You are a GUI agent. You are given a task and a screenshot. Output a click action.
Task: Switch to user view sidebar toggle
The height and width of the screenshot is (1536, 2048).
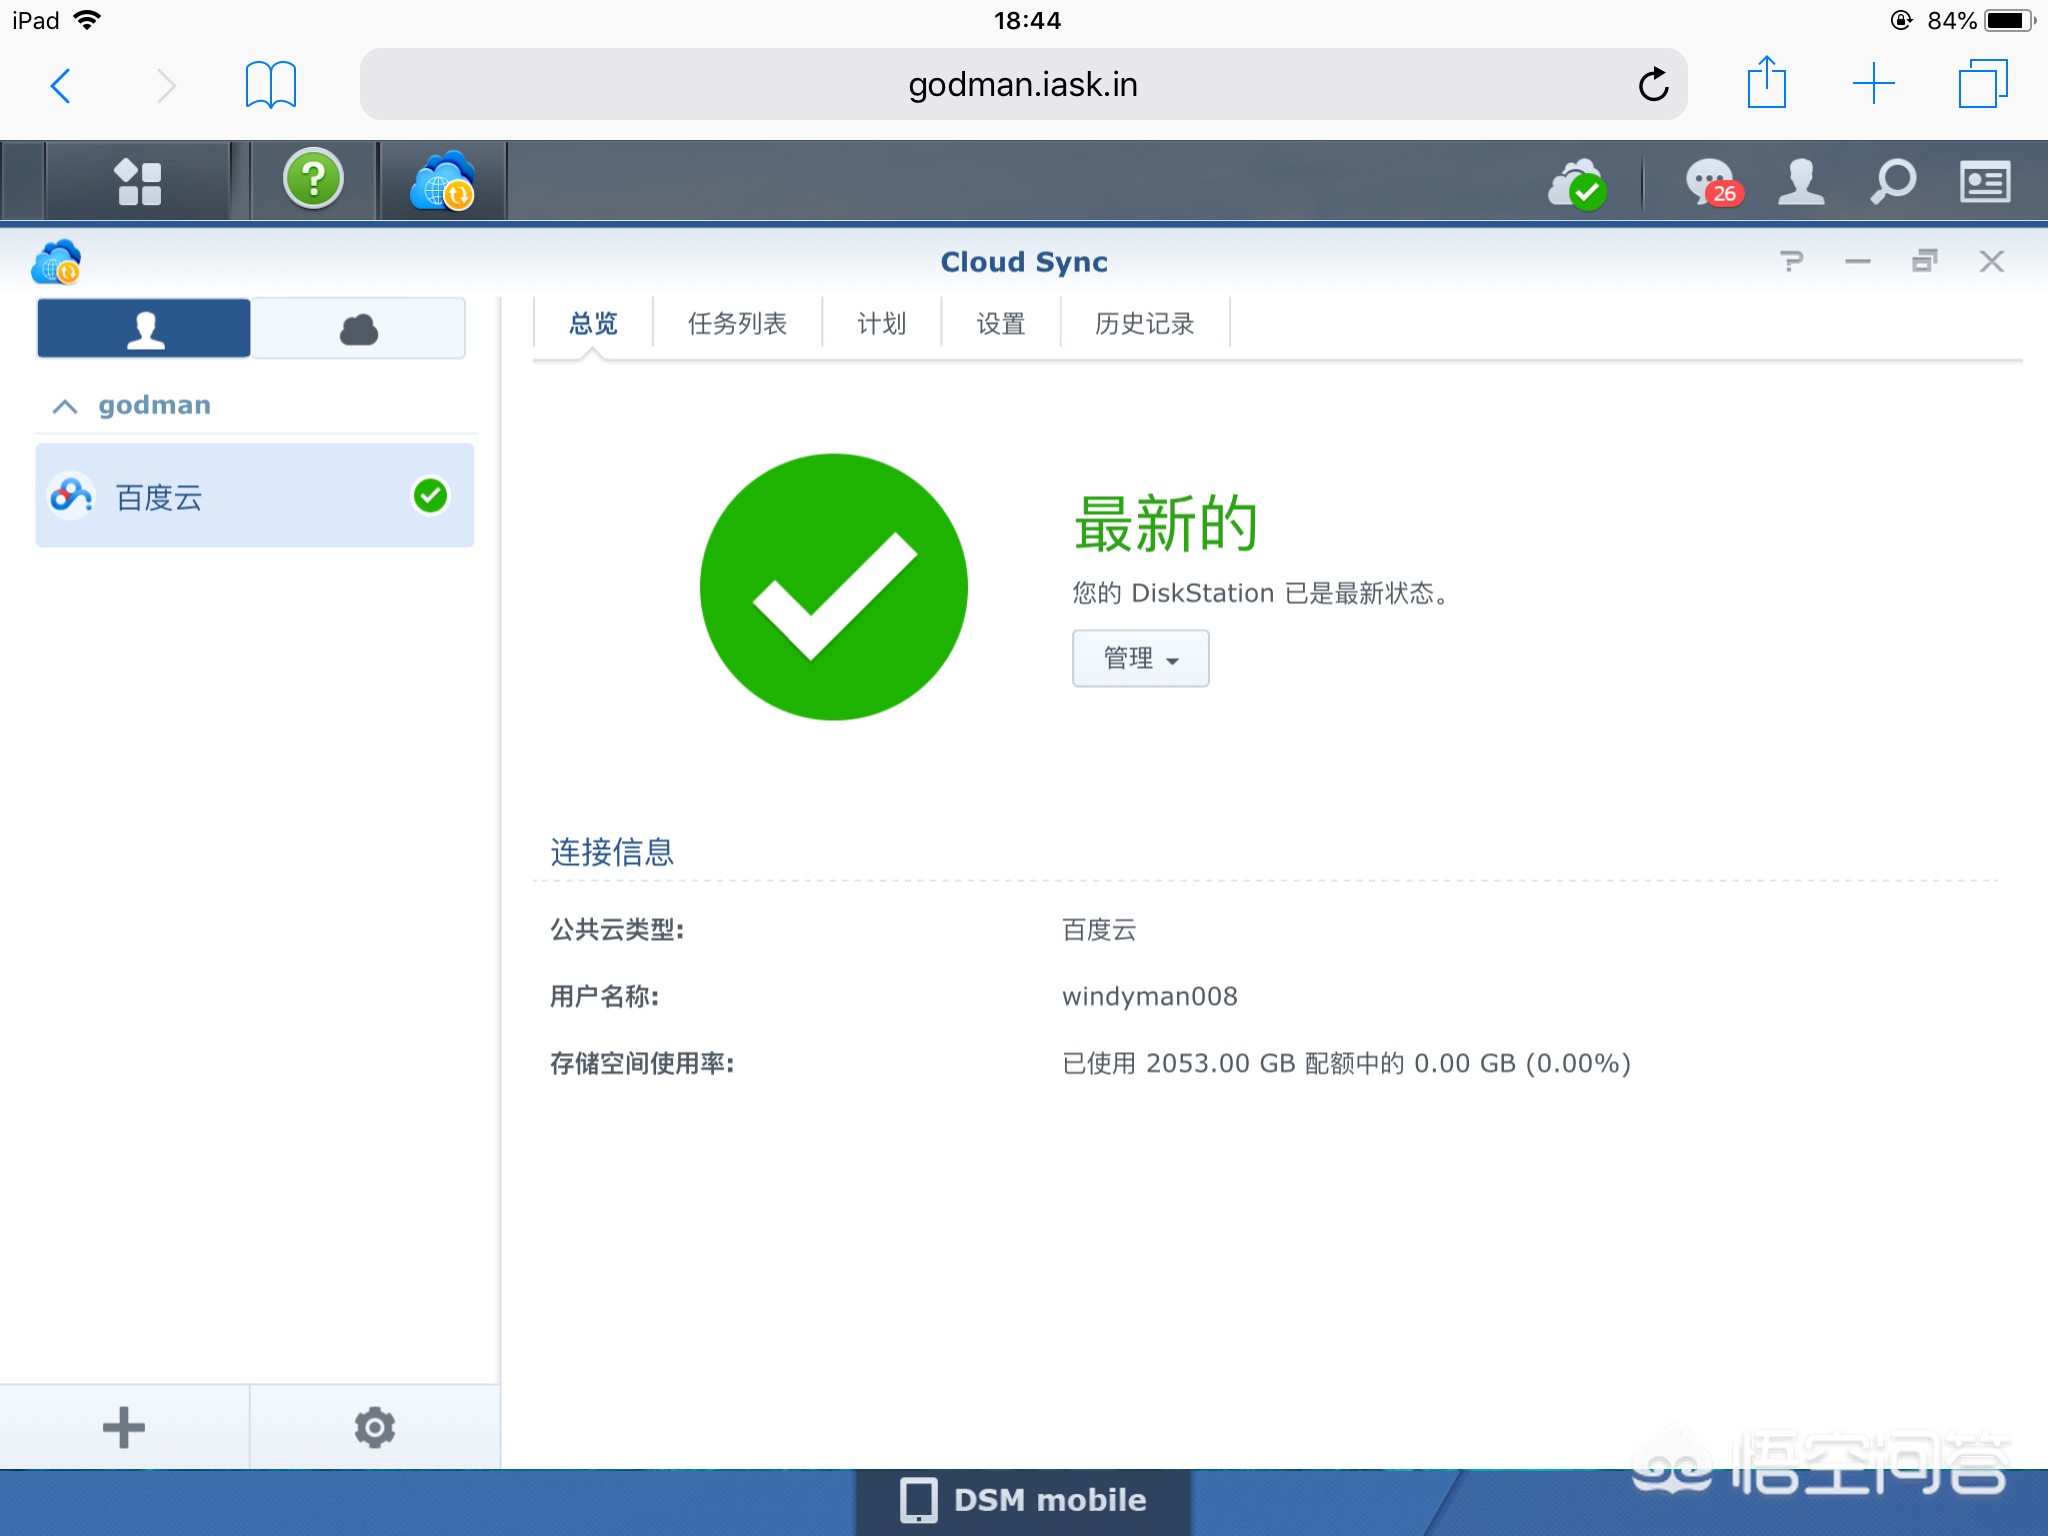pos(144,328)
